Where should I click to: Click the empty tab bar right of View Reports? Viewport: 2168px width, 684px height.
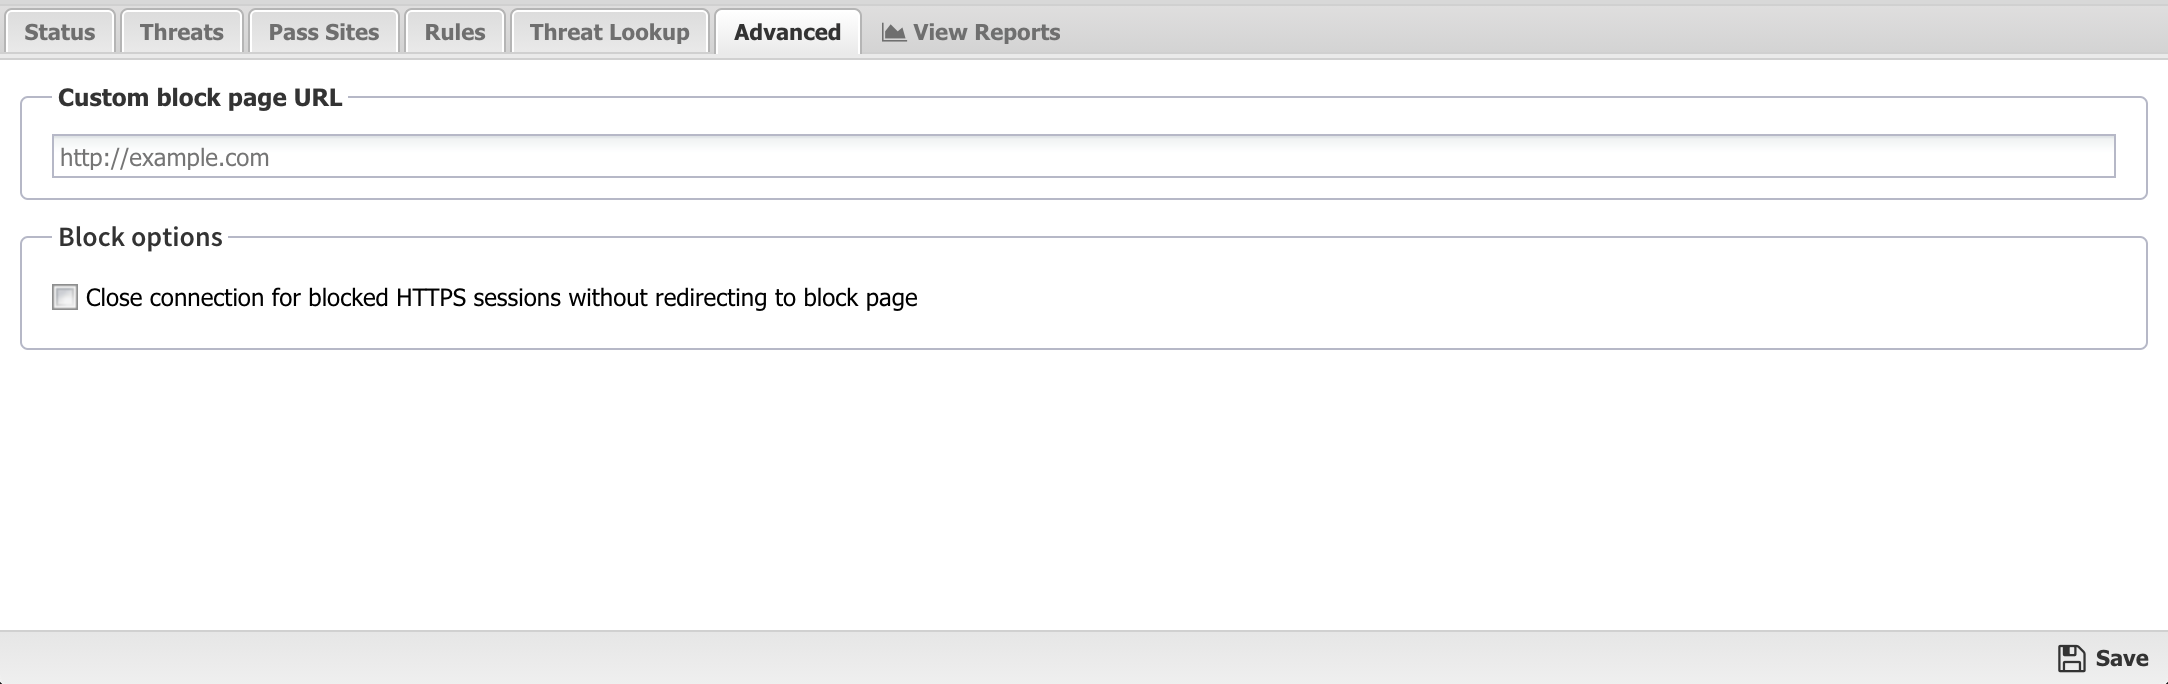[x=1600, y=32]
